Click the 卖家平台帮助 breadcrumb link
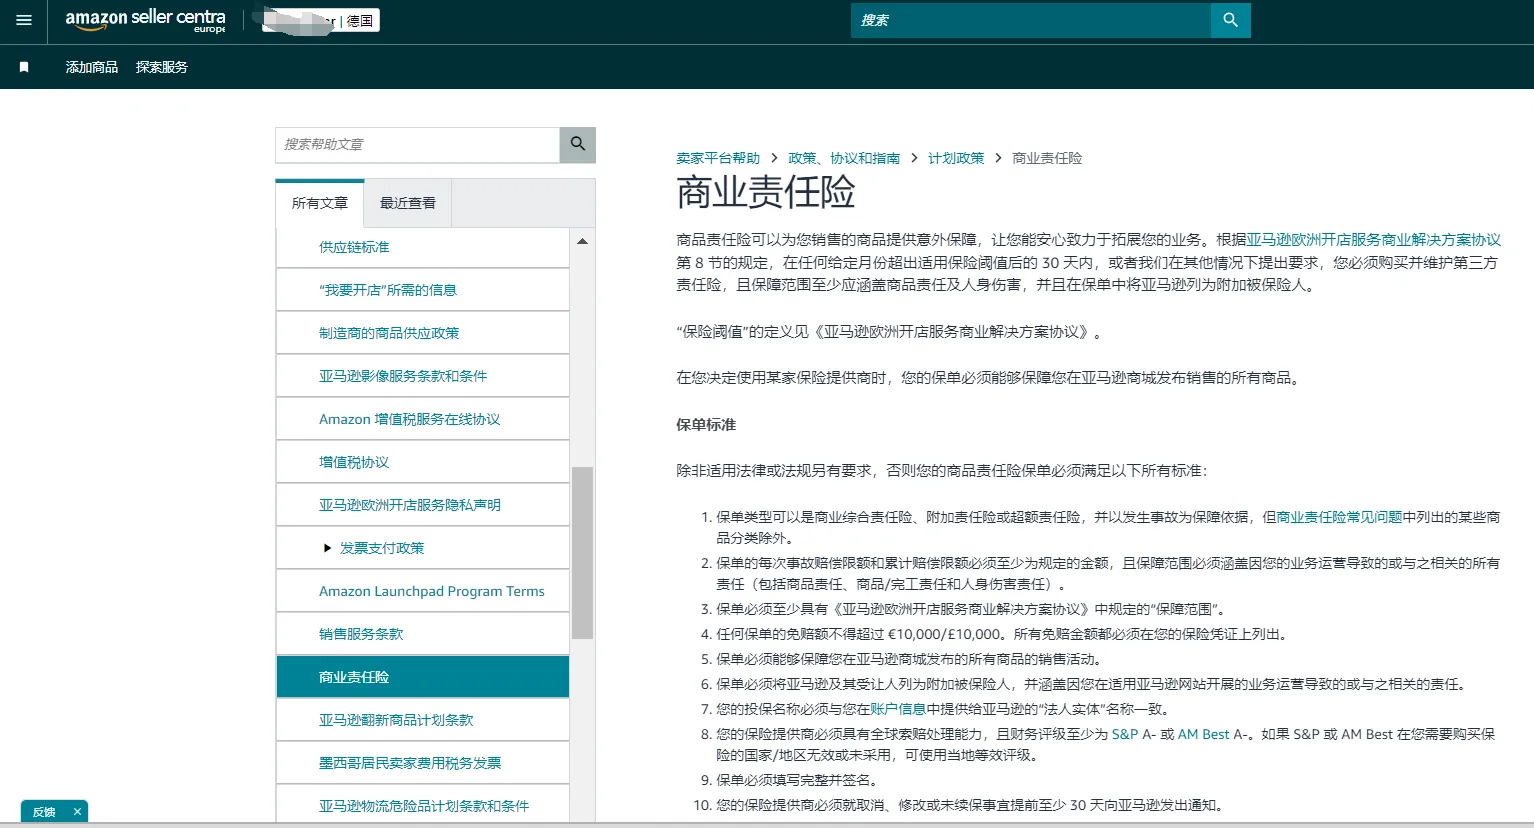This screenshot has width=1534, height=828. click(718, 158)
